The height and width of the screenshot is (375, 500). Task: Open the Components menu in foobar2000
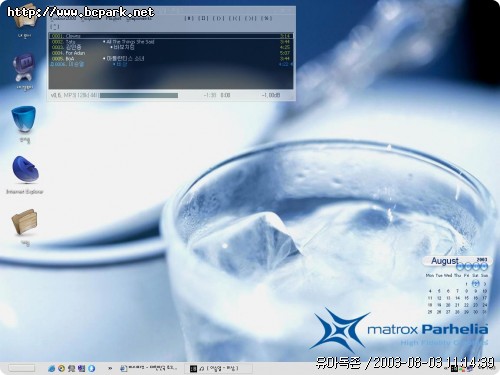(139, 19)
